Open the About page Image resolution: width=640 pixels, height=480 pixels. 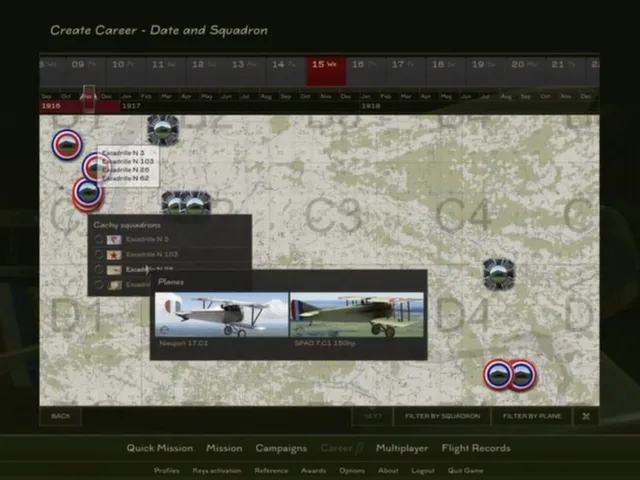(388, 471)
